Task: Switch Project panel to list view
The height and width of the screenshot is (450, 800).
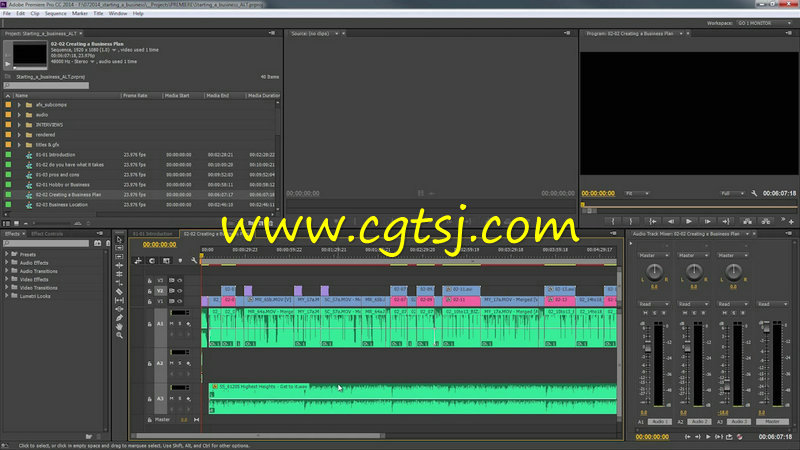Action: coord(7,223)
